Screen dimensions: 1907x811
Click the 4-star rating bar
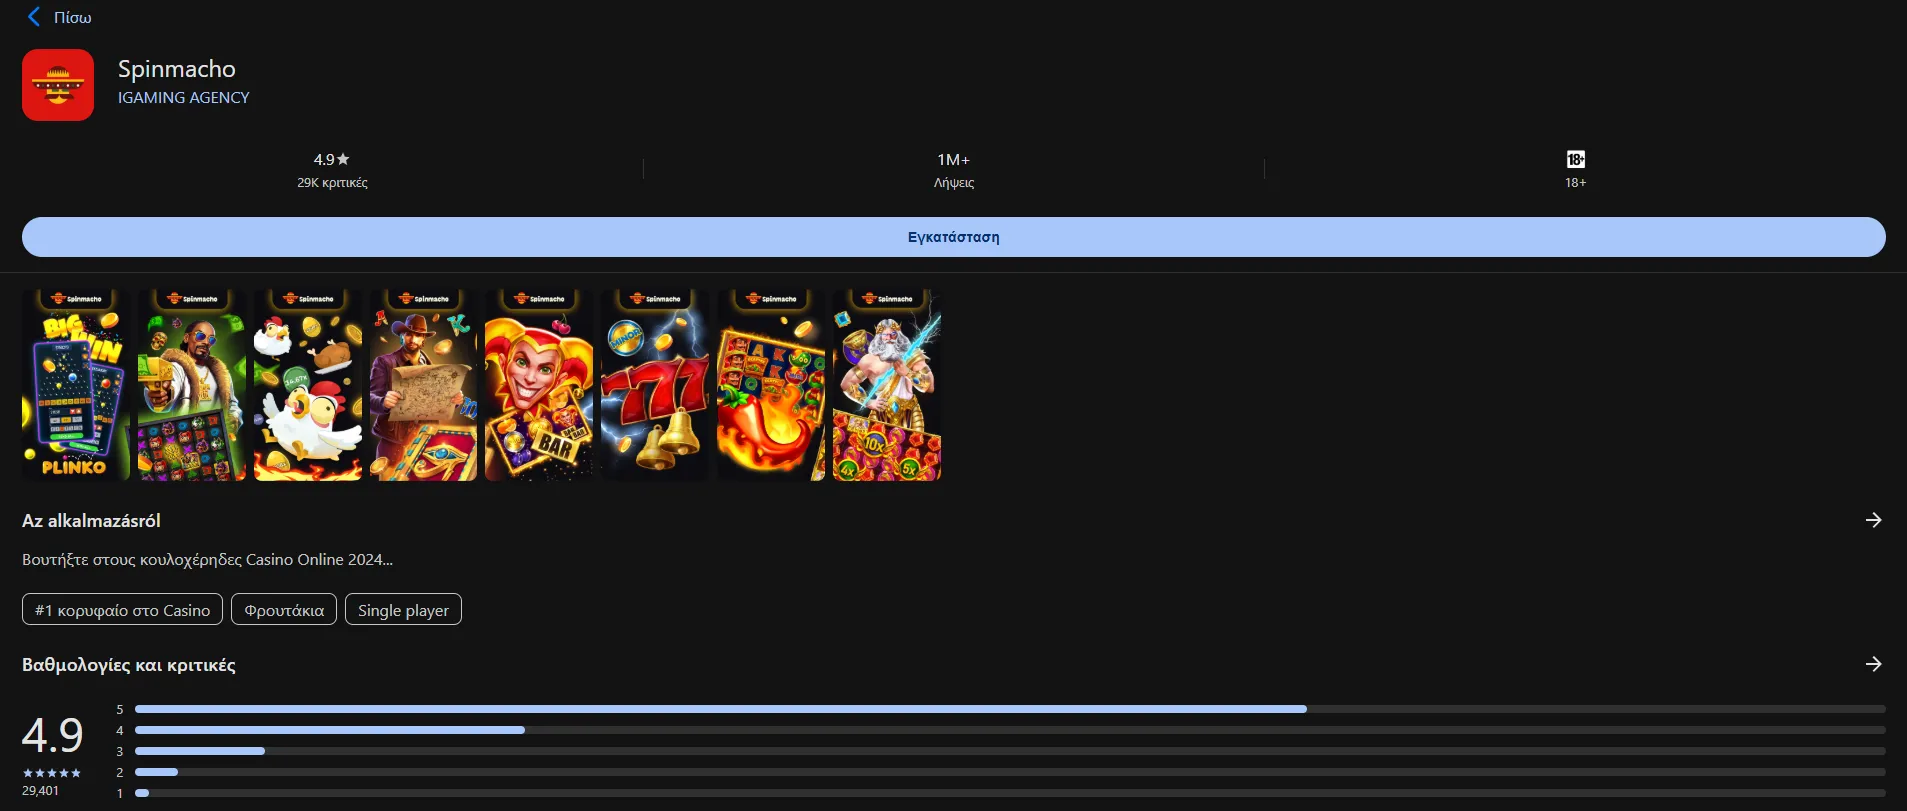coord(1010,730)
